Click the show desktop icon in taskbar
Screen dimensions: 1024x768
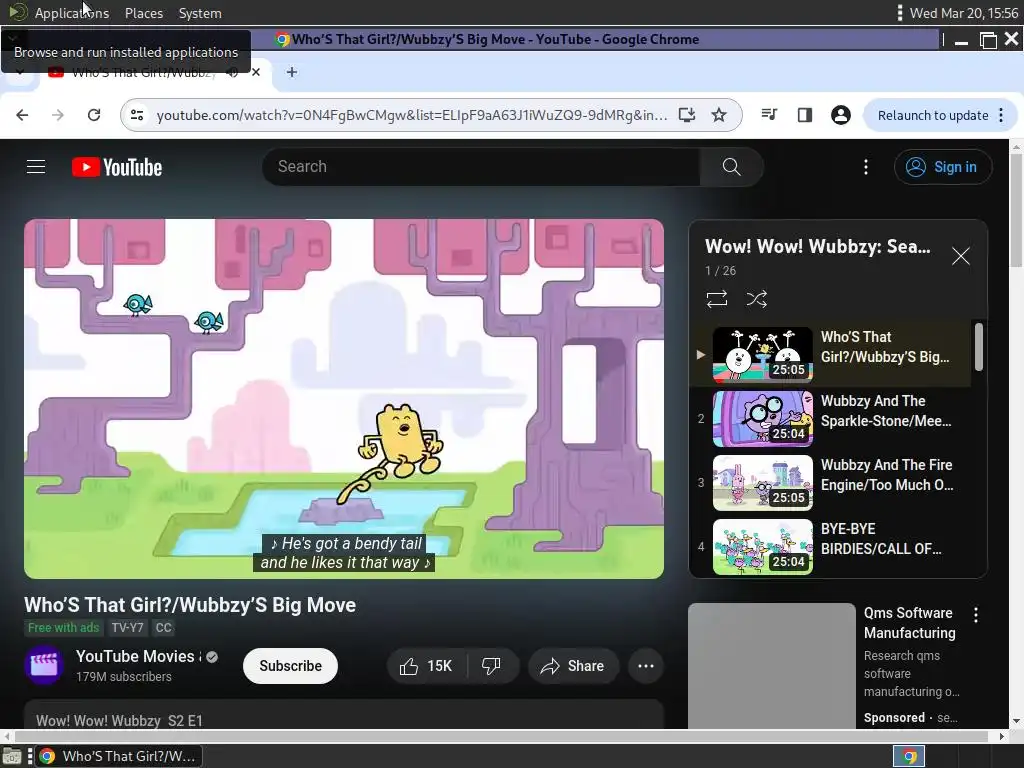pyautogui.click(x=12, y=756)
